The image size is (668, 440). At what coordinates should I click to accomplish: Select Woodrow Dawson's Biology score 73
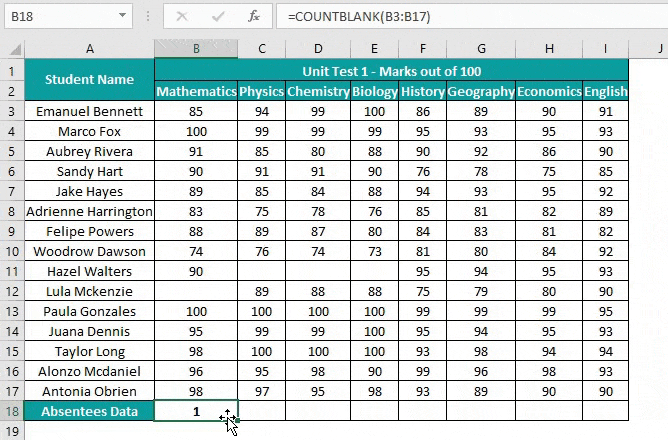coord(374,251)
